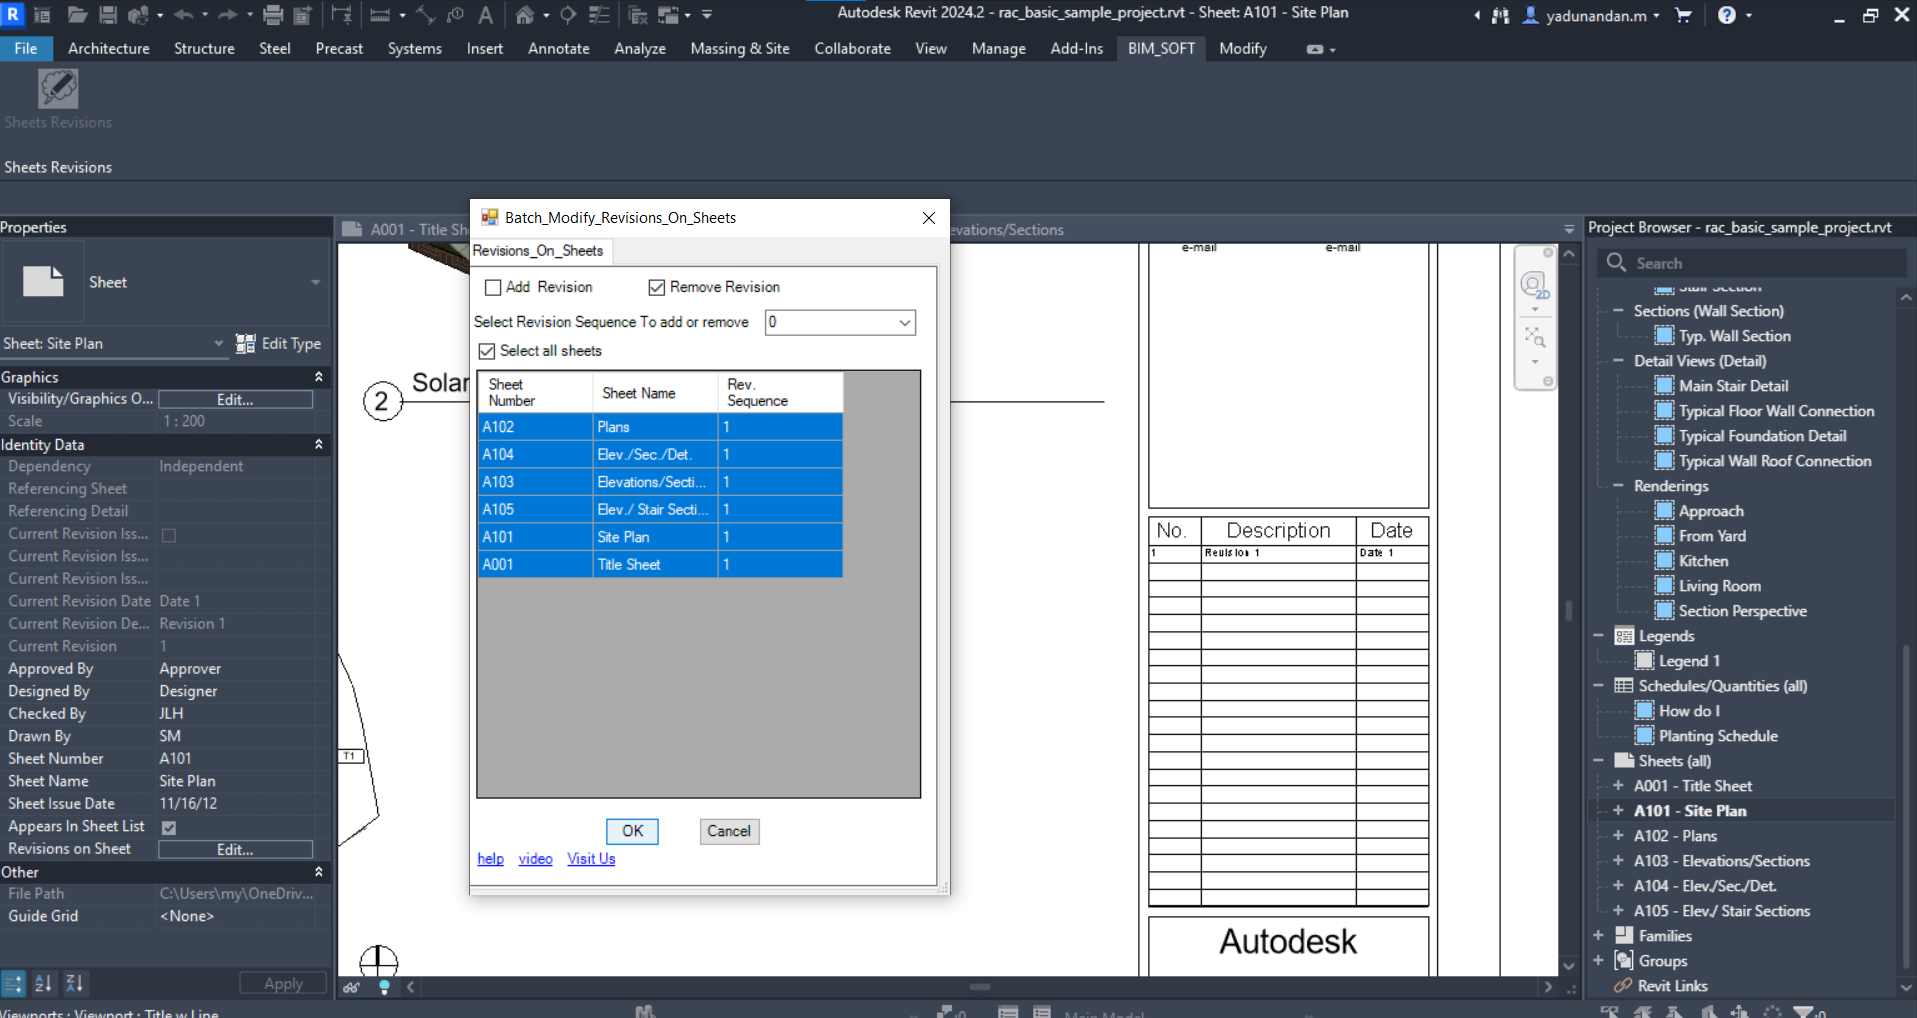This screenshot has height=1018, width=1917.
Task: Enable the Add Revision checkbox
Action: tap(493, 288)
